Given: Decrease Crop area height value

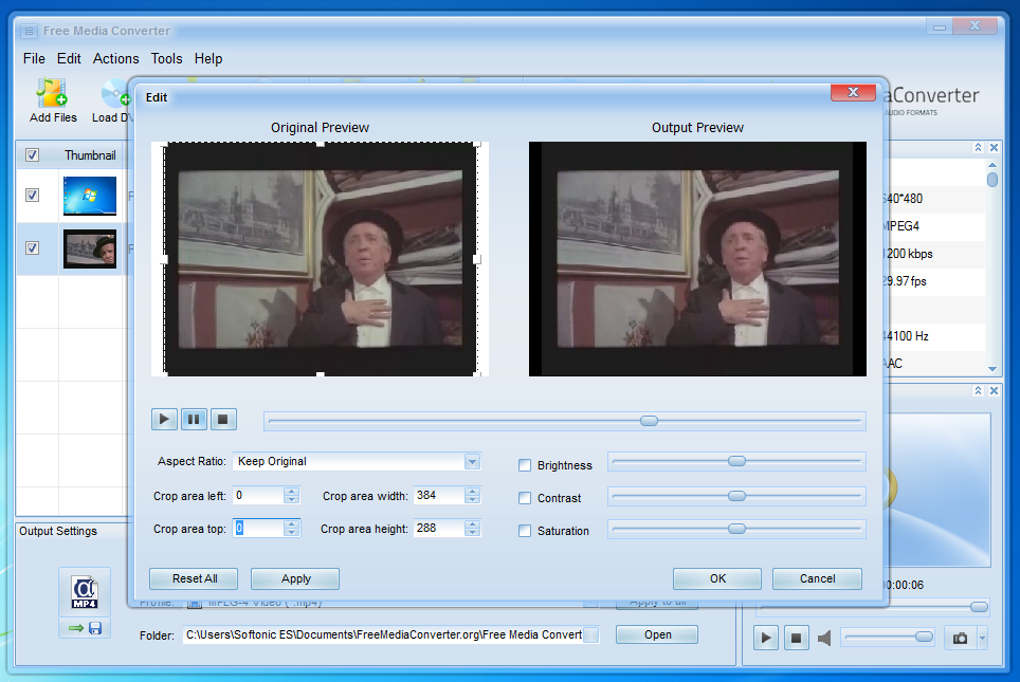Looking at the screenshot, I should click(473, 532).
